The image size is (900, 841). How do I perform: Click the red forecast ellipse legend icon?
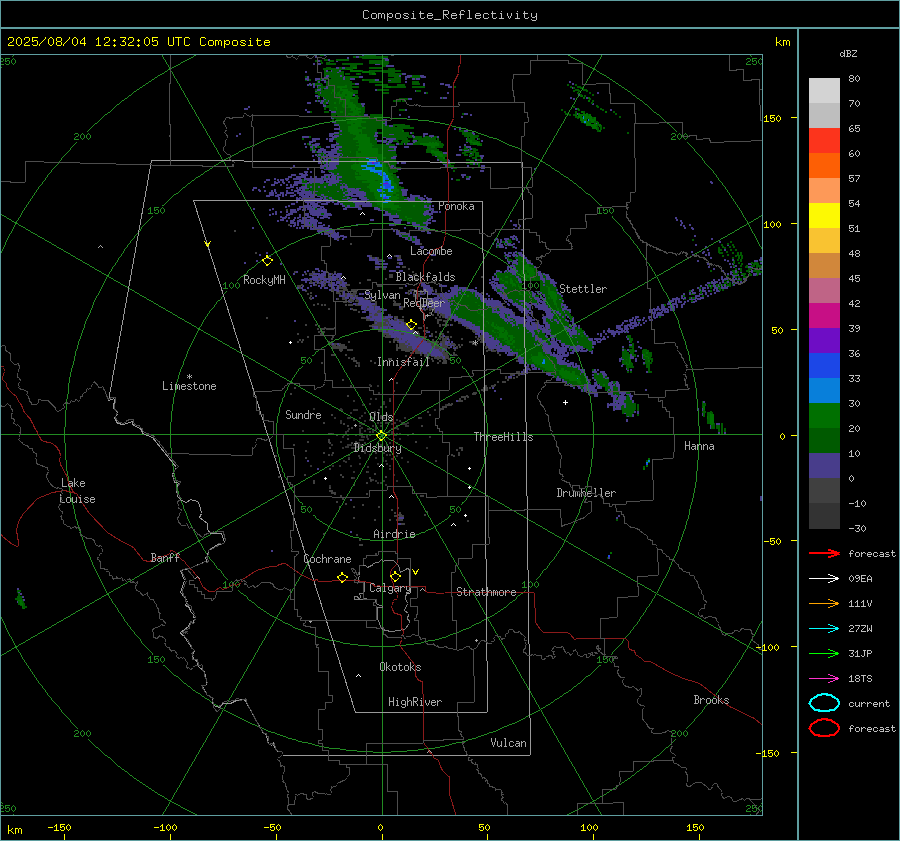[824, 728]
